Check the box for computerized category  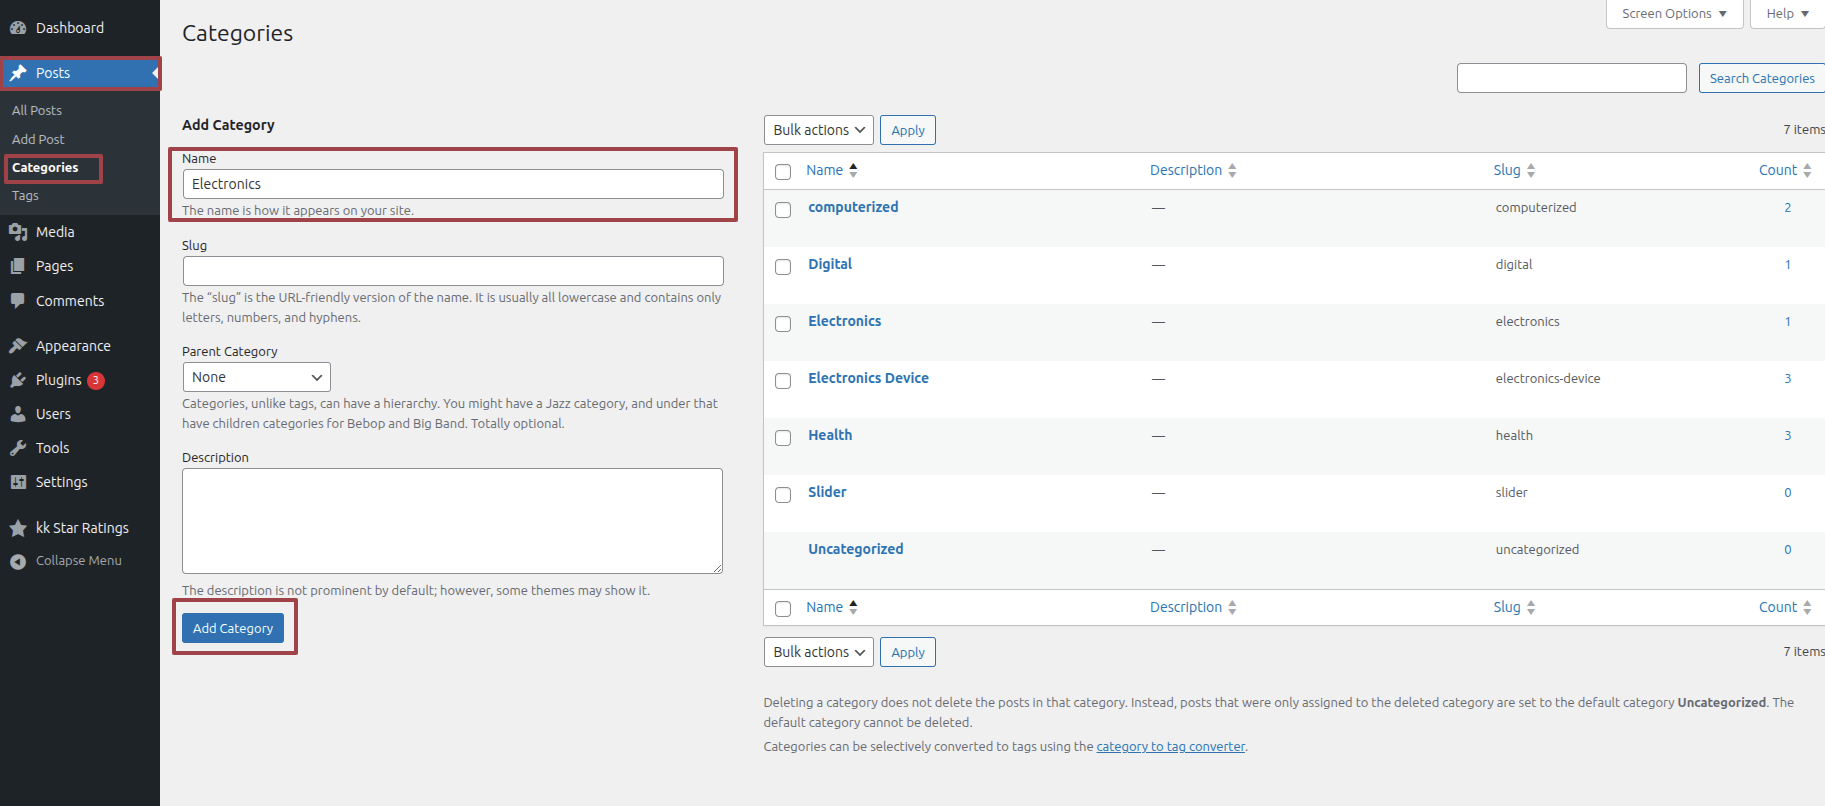pos(783,209)
